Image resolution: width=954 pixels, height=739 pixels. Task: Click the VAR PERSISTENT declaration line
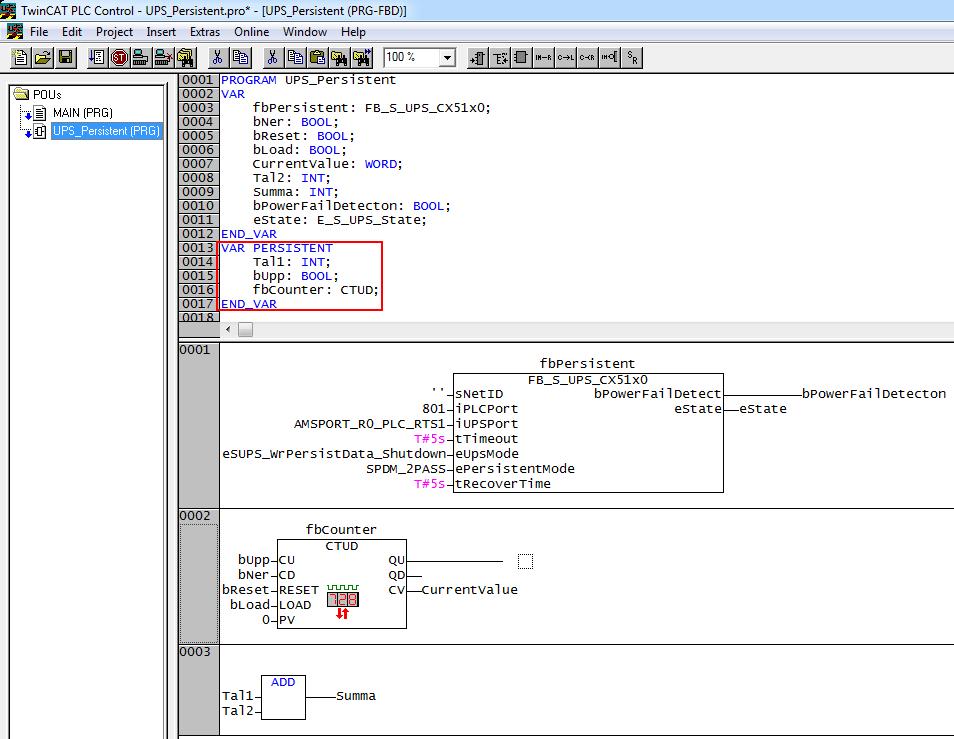pyautogui.click(x=277, y=248)
